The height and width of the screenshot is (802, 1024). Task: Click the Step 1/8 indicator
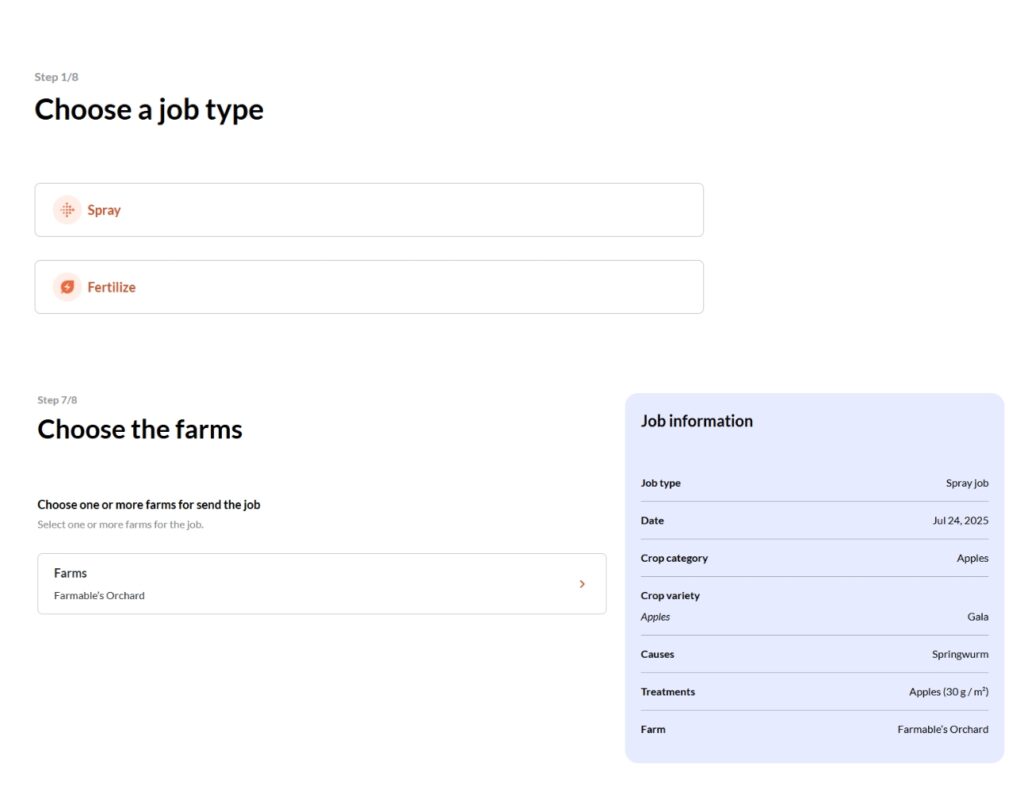[56, 77]
